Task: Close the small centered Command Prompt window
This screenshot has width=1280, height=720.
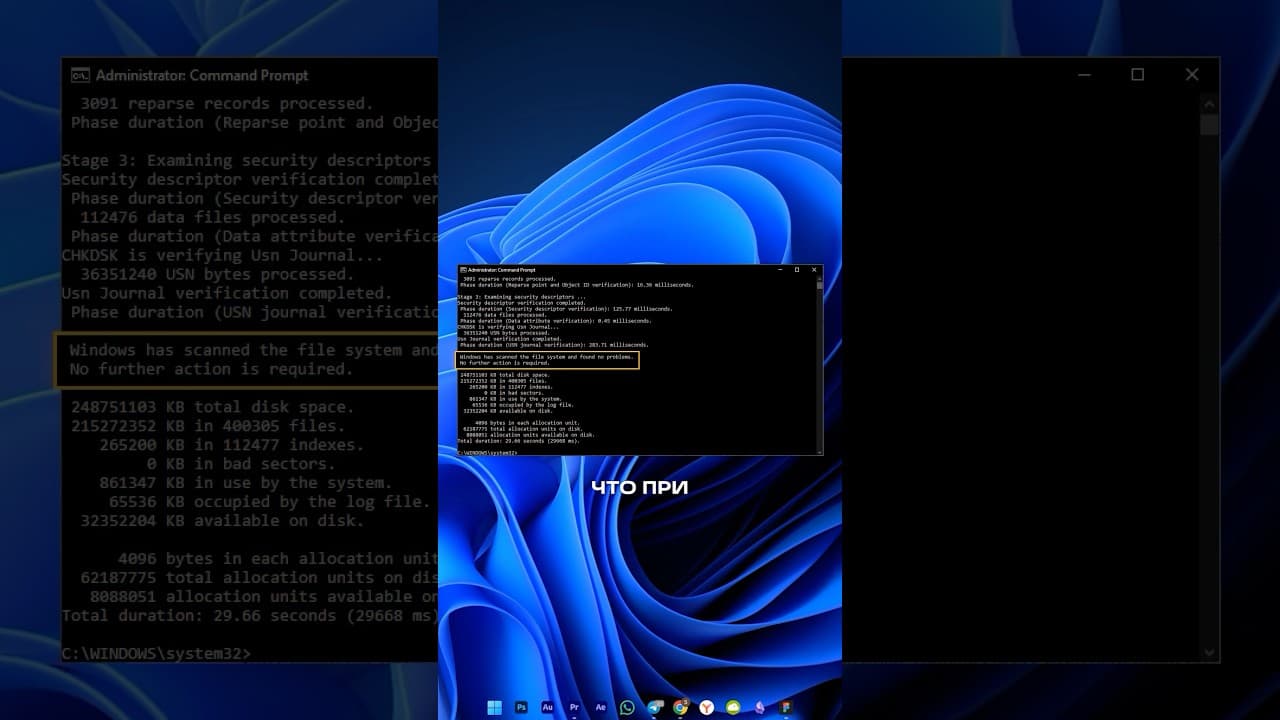Action: pyautogui.click(x=814, y=270)
